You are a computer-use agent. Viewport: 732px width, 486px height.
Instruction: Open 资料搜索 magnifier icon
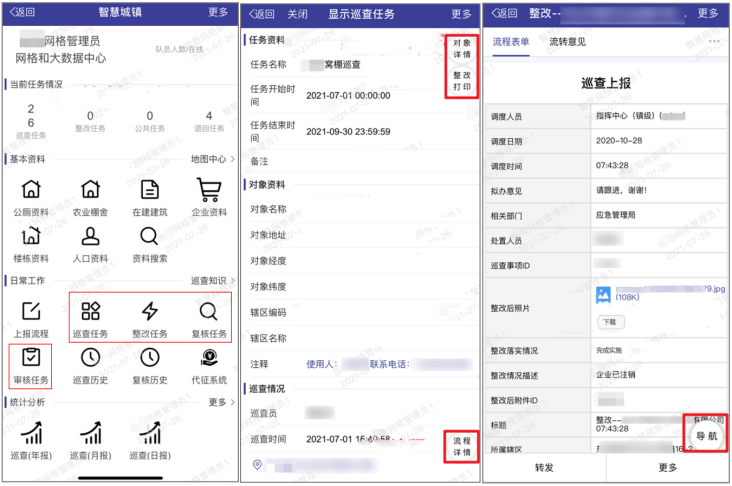tap(149, 236)
